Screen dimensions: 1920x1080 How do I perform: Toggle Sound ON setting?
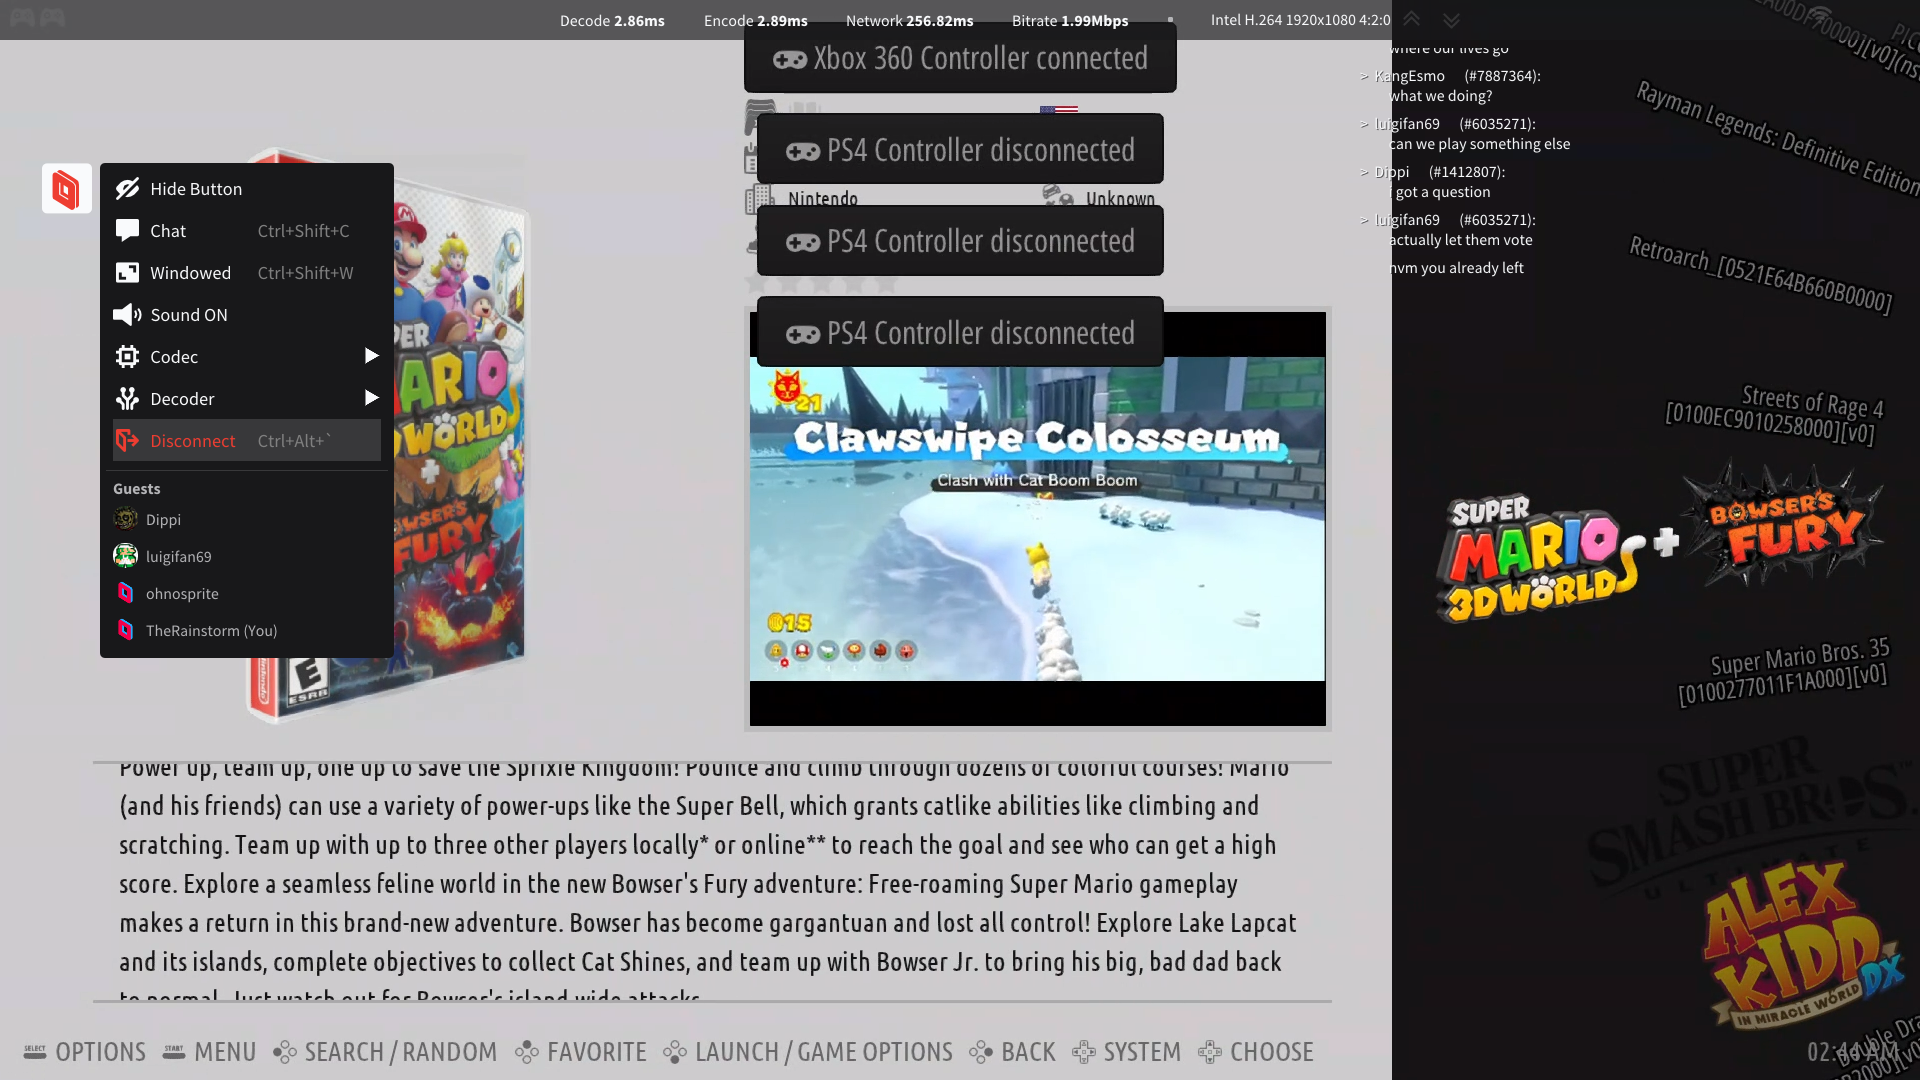click(x=189, y=315)
